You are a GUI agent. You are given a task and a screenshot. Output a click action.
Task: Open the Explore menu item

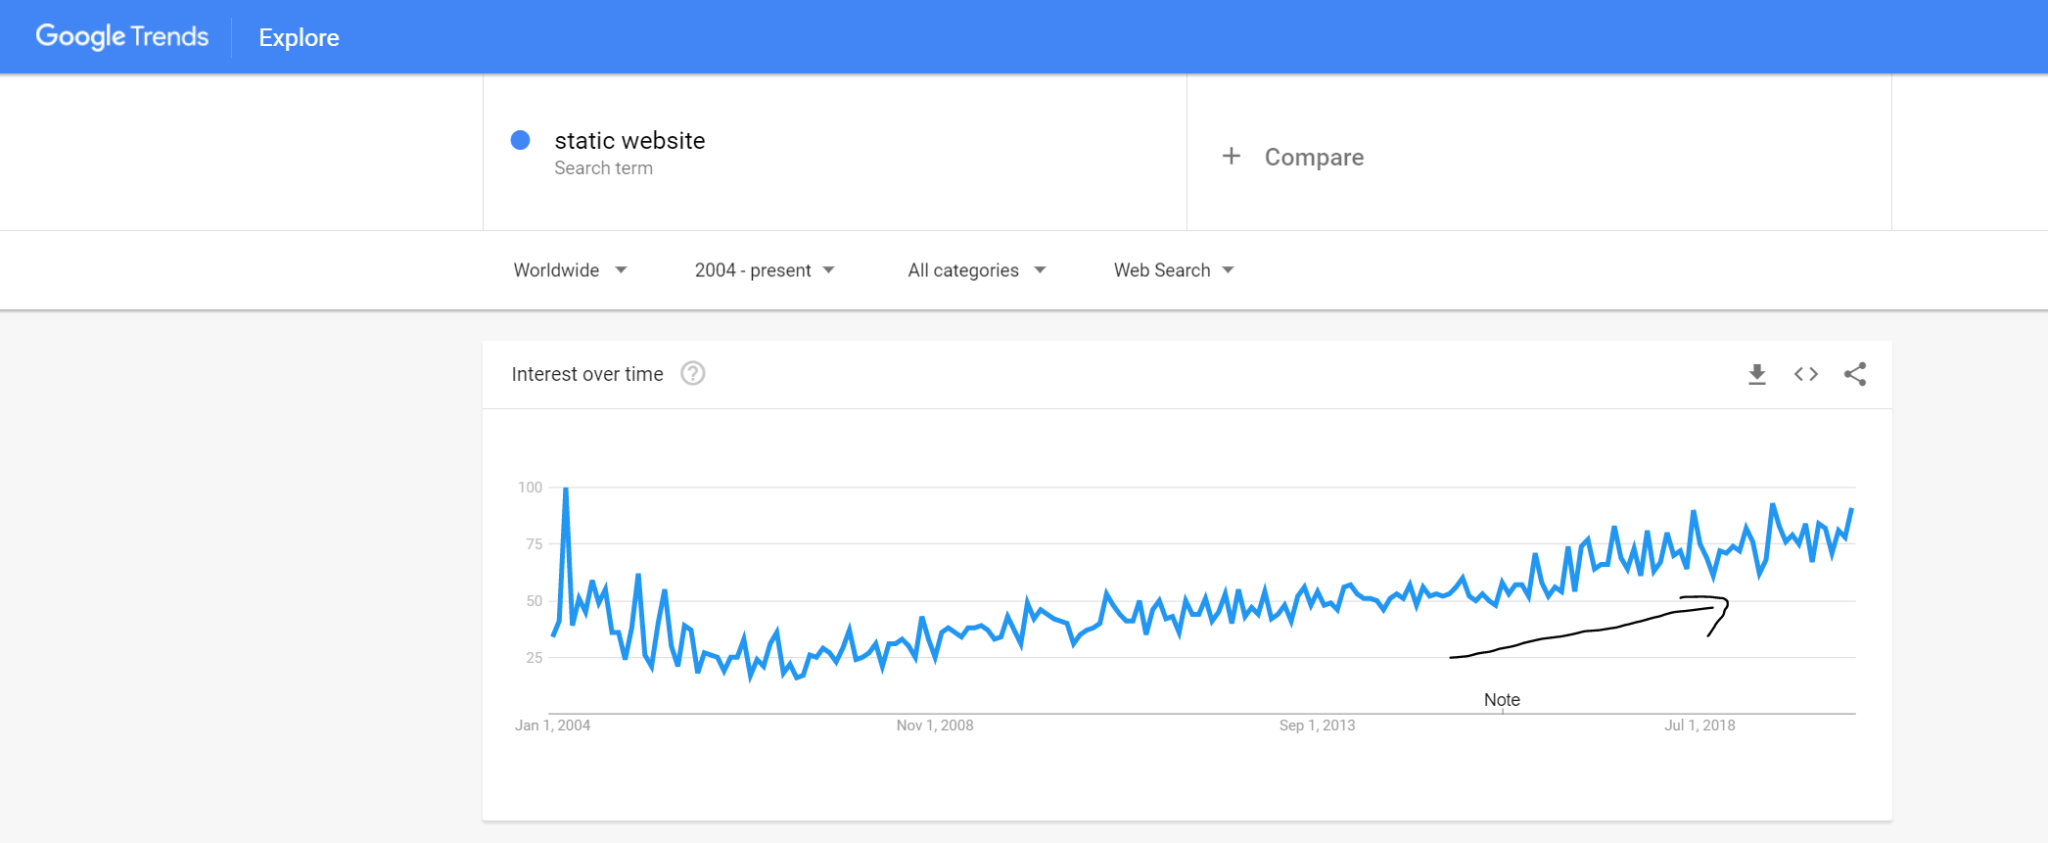point(297,37)
